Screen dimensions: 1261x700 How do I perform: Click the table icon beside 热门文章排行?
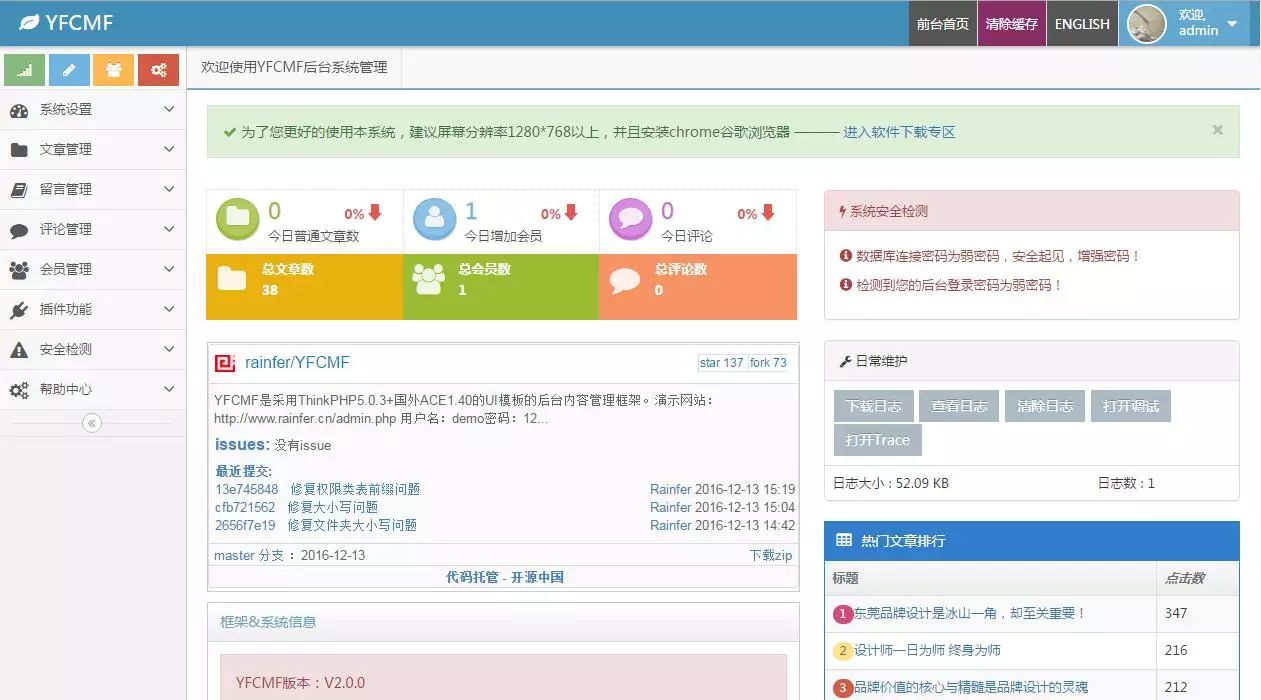click(844, 540)
